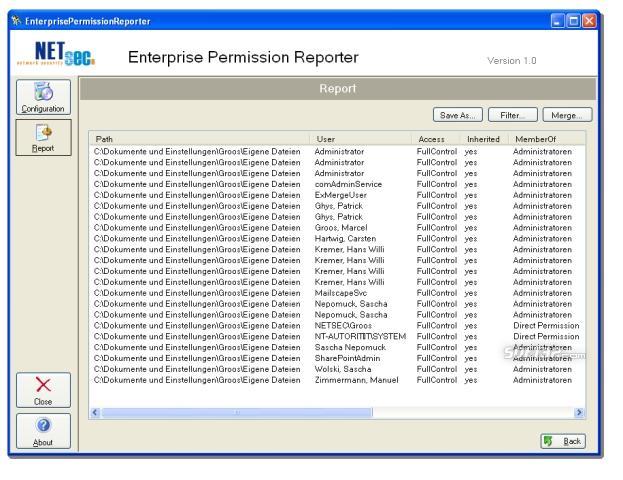Click Administratoren in the ExMergeUser row
The width and height of the screenshot is (623, 480).
point(542,195)
